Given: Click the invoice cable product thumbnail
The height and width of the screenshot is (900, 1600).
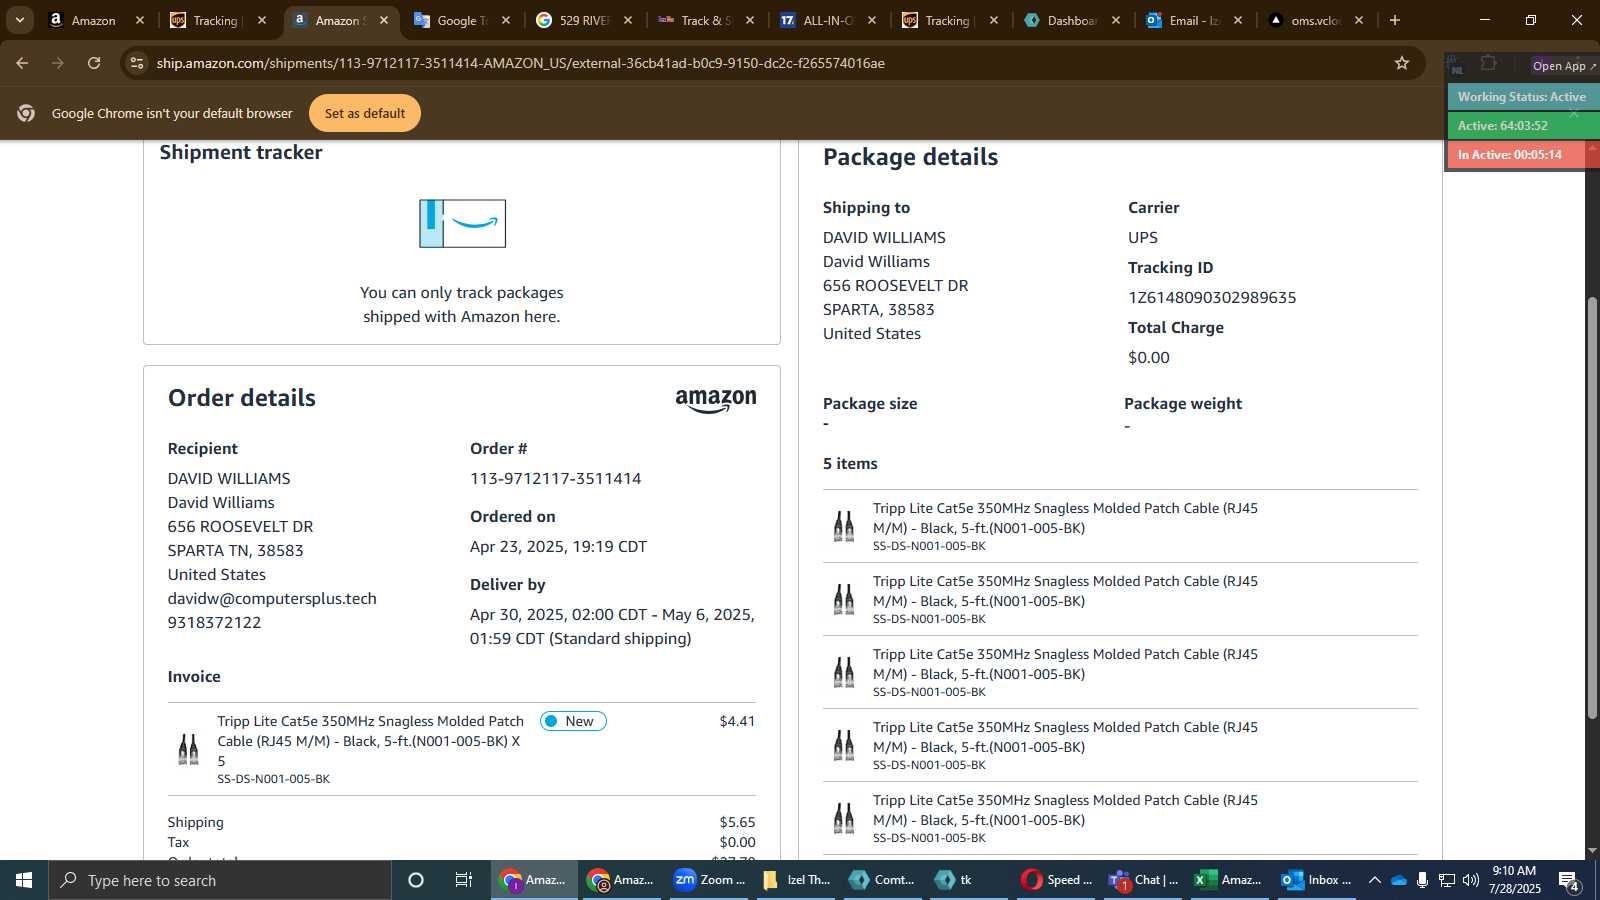Looking at the screenshot, I should pos(188,749).
